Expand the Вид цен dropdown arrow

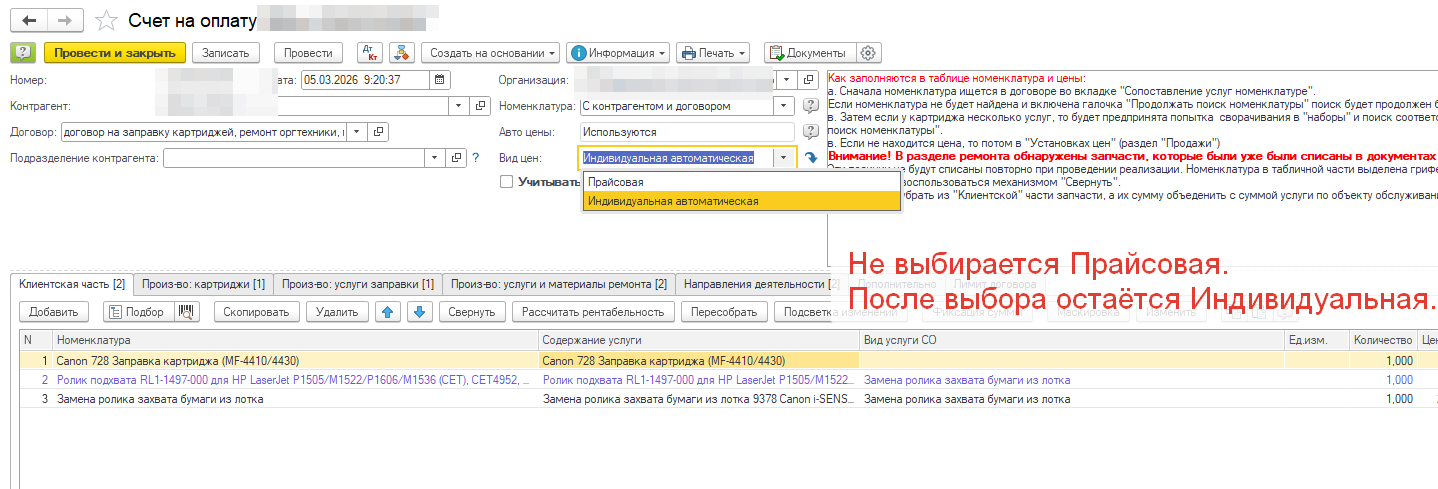tap(783, 158)
